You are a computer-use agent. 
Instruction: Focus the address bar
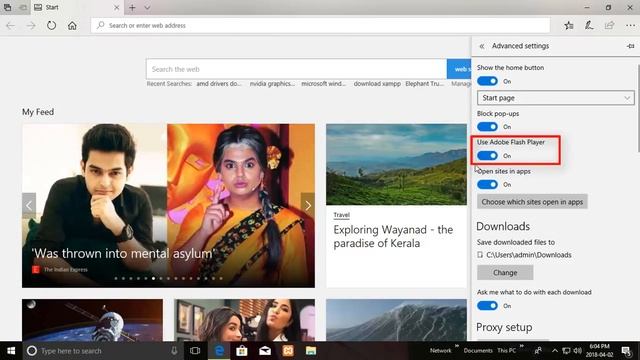pyautogui.click(x=320, y=25)
